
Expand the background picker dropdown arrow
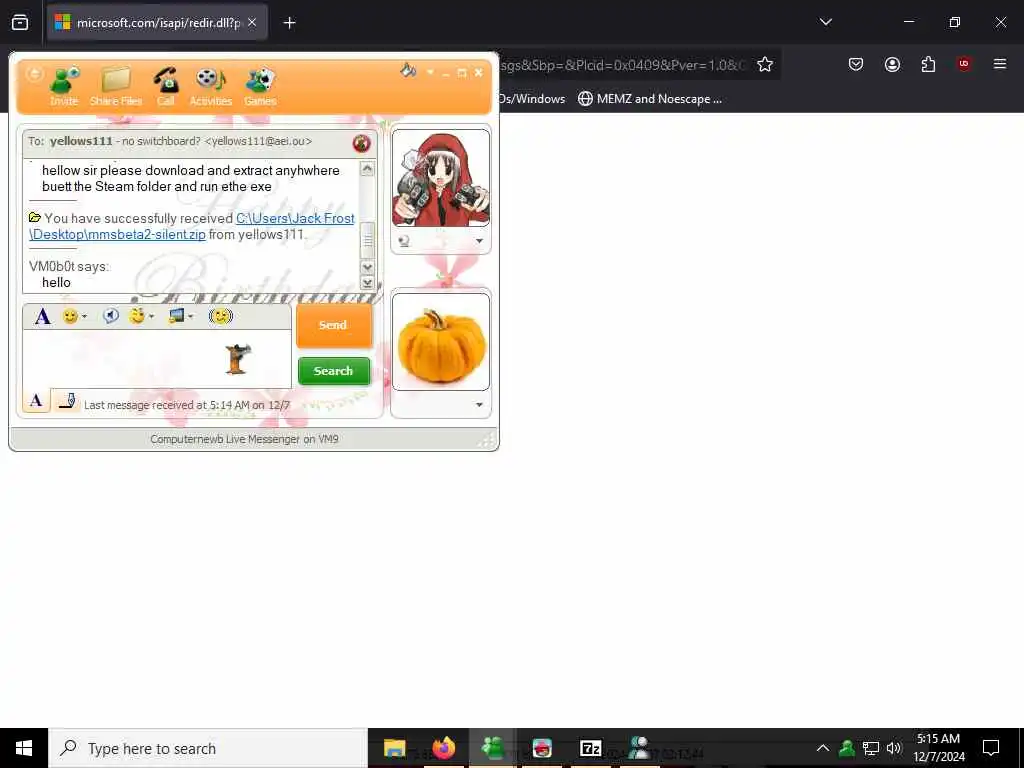click(x=191, y=317)
